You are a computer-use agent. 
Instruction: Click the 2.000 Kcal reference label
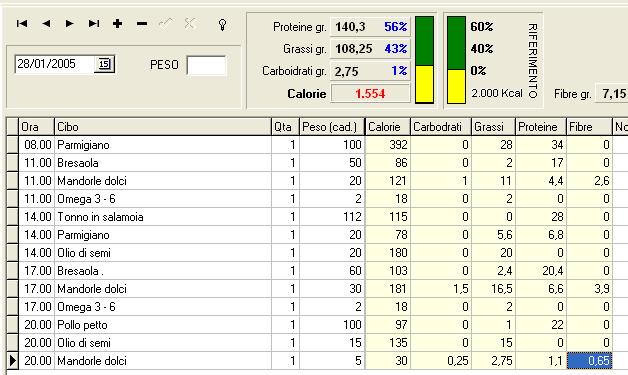[497, 93]
